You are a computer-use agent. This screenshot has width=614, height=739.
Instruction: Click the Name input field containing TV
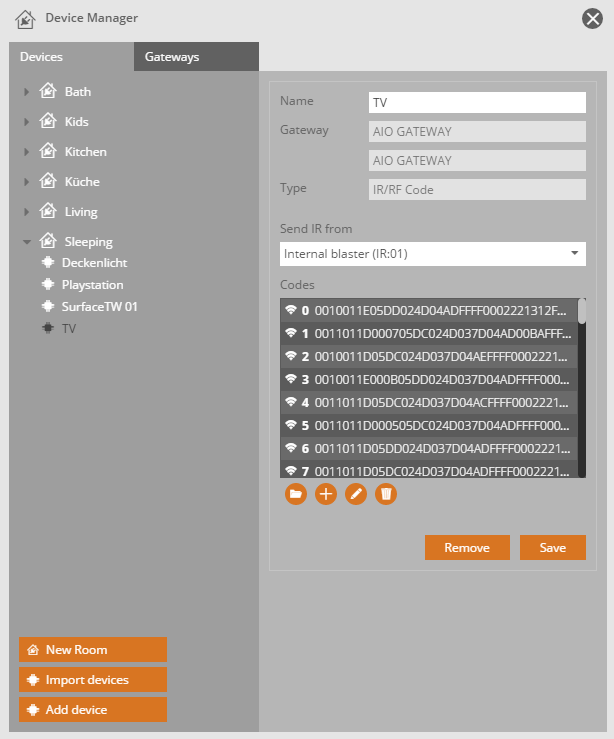click(x=476, y=103)
